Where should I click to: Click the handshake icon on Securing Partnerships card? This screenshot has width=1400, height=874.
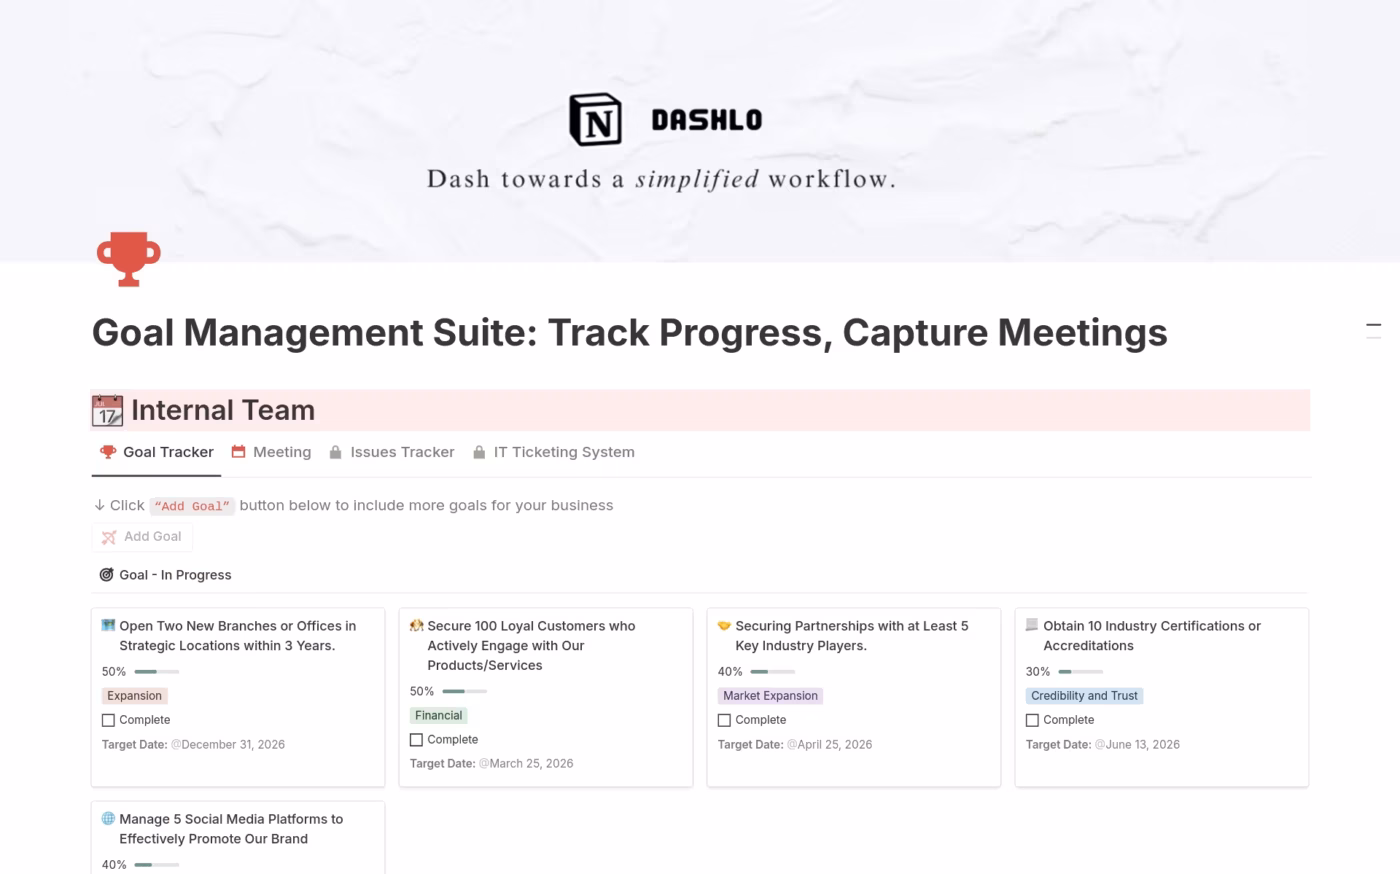724,625
